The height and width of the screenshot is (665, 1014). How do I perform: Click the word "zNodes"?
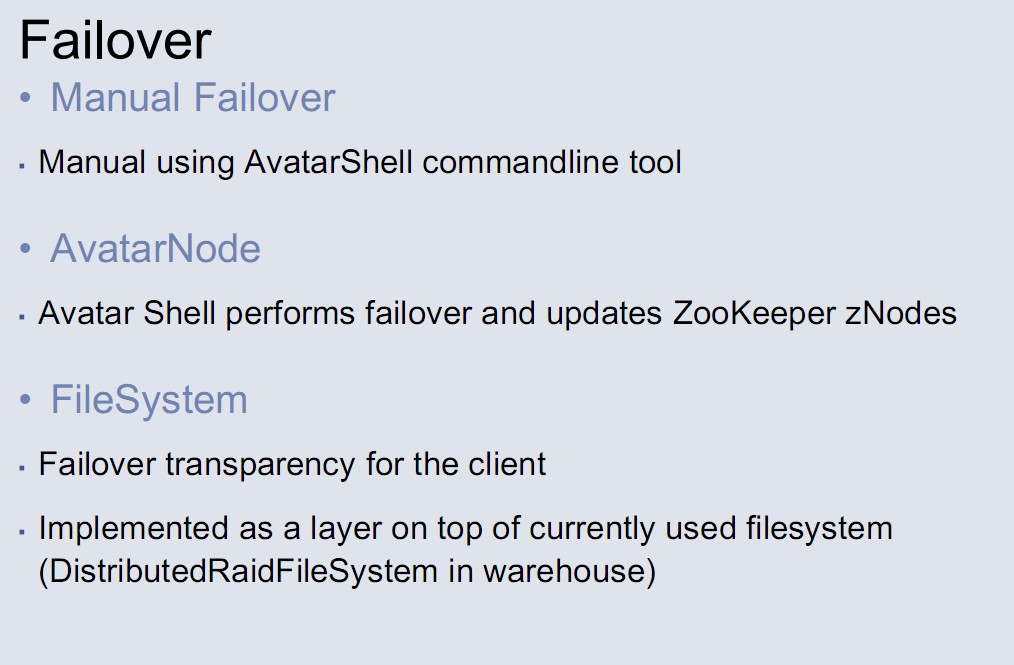pyautogui.click(x=901, y=314)
